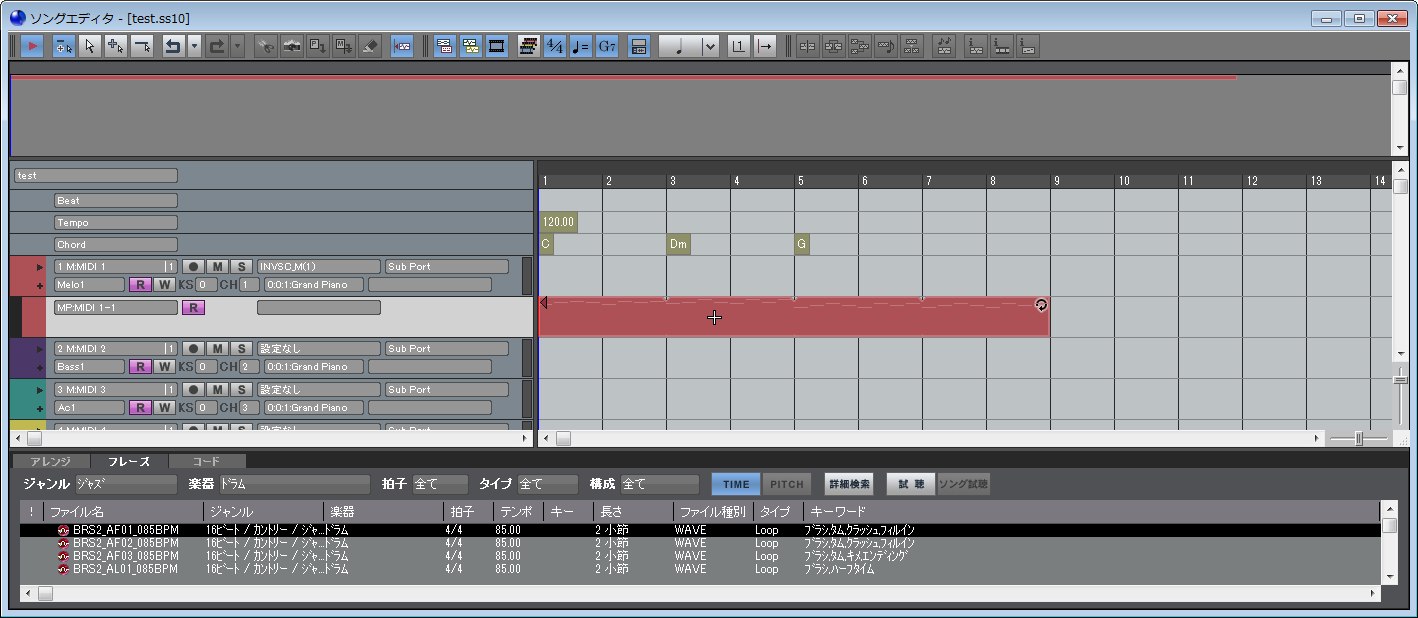Click the red play arrow icon
1418x618 pixels.
[32, 46]
